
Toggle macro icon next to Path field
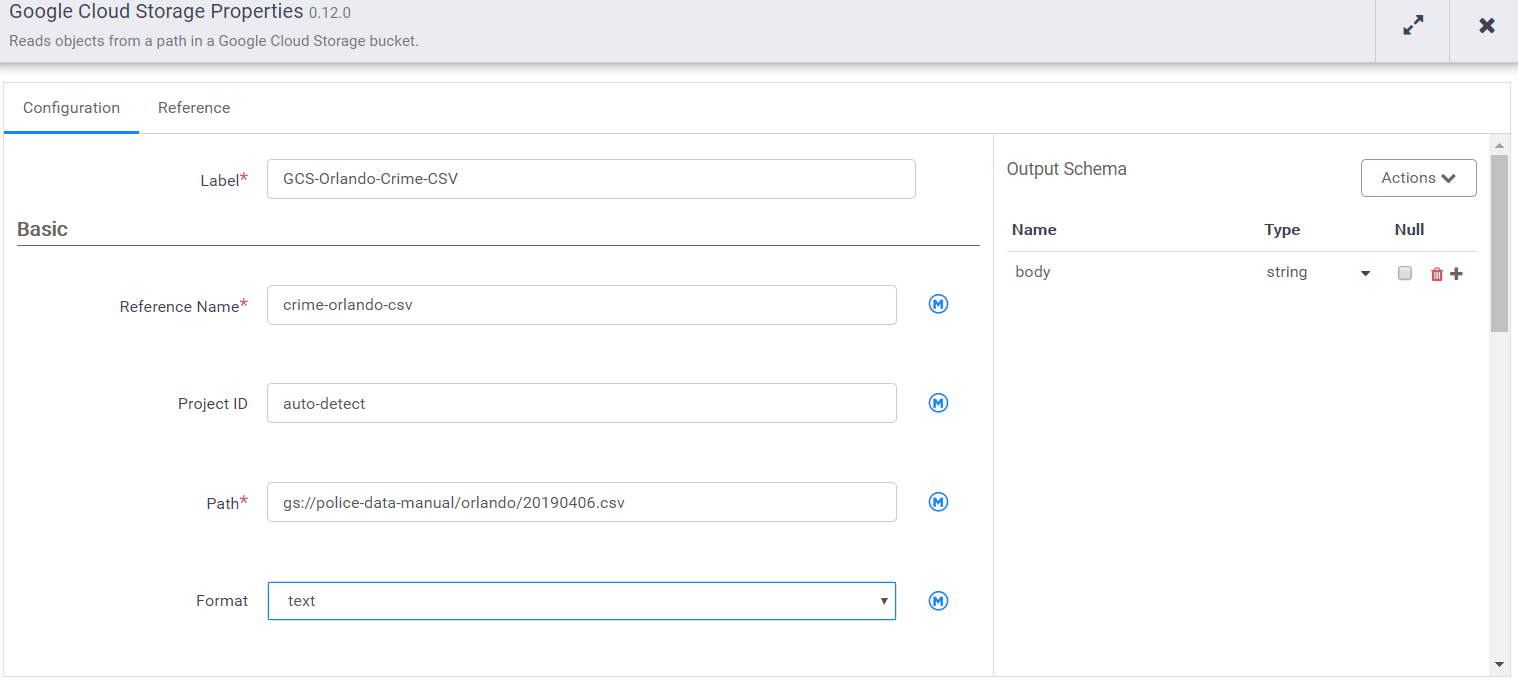[x=938, y=502]
